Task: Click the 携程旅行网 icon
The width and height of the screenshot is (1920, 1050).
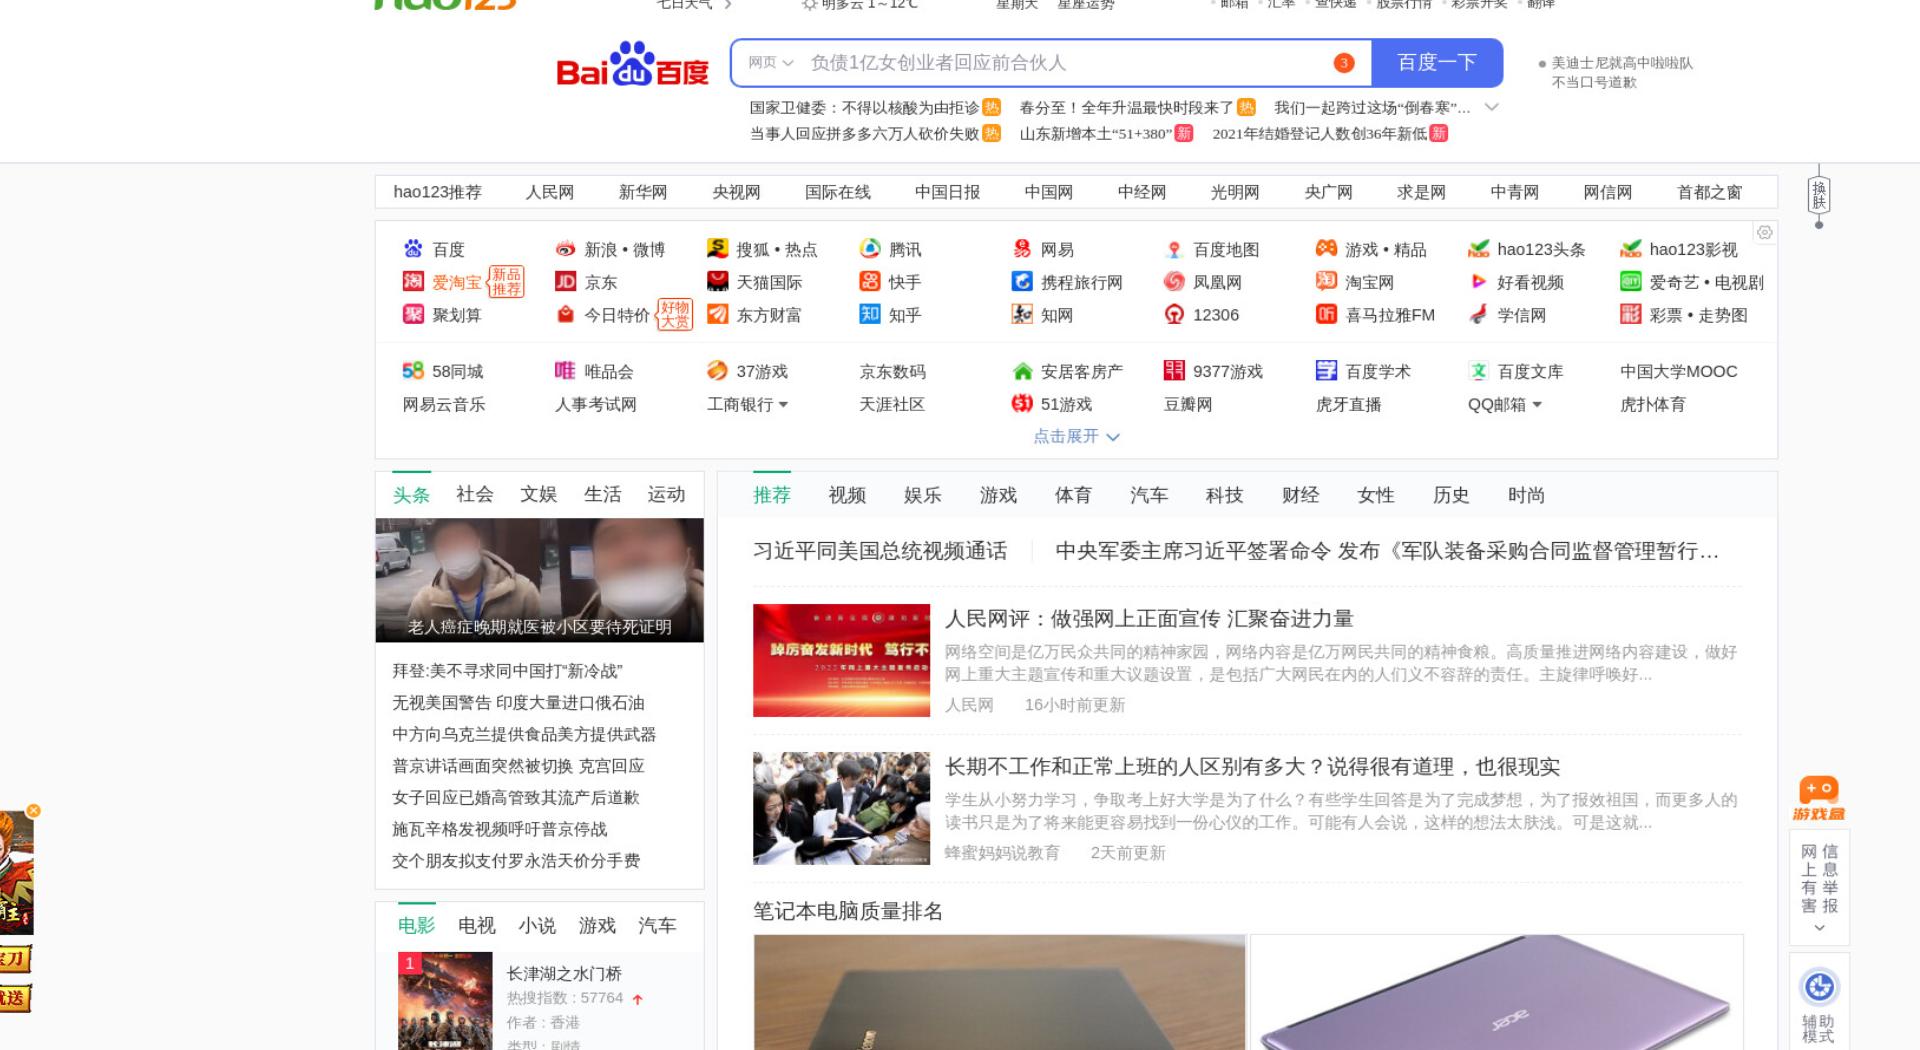Action: (x=1022, y=282)
